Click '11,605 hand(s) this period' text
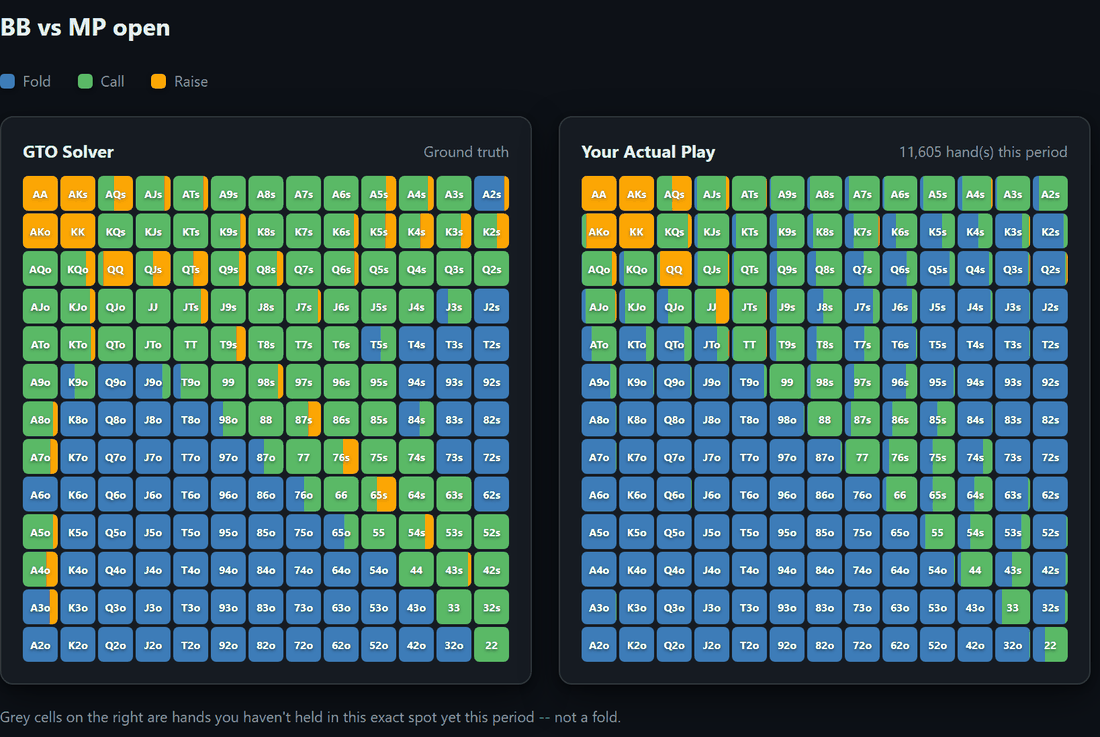Image resolution: width=1100 pixels, height=737 pixels. pos(983,152)
